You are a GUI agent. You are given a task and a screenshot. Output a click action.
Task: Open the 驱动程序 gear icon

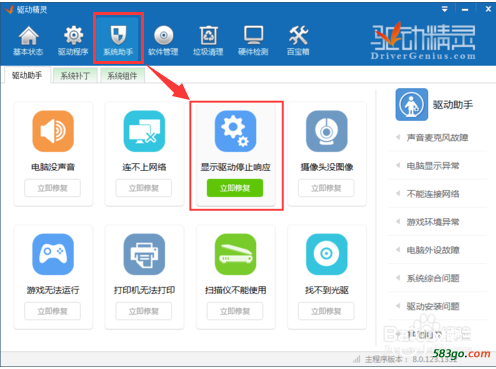[x=73, y=35]
